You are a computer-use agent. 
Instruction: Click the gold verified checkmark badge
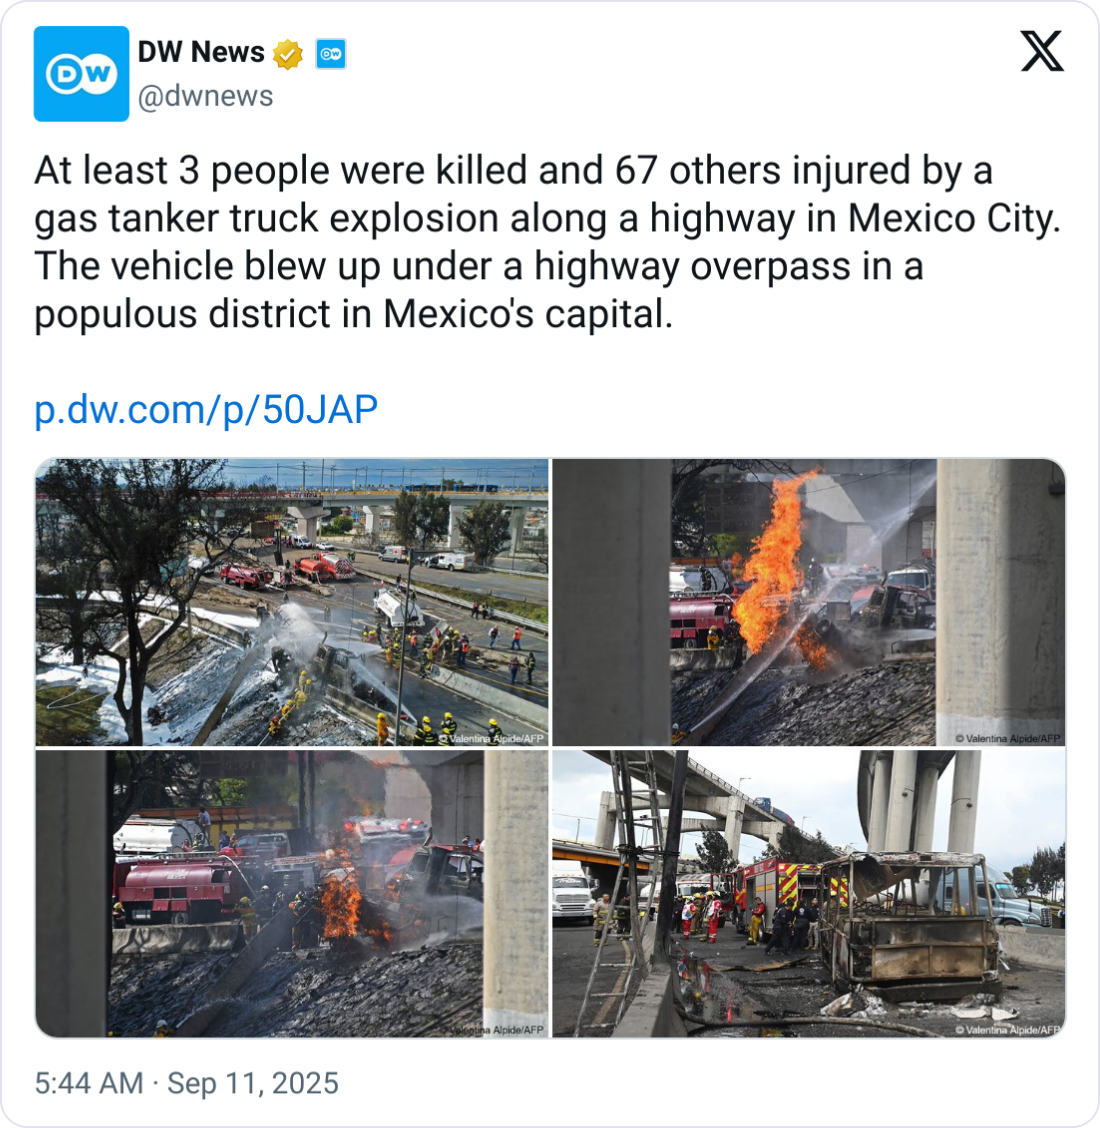pos(288,54)
